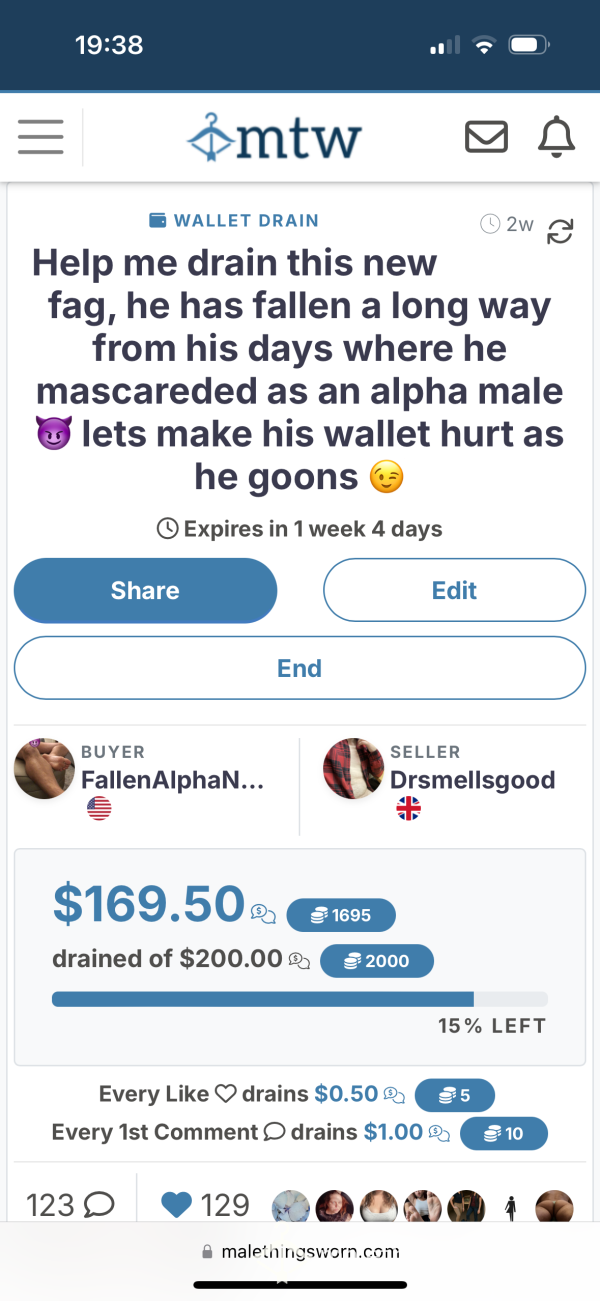Click the currency convert icon next to $169.50
The width and height of the screenshot is (600, 1301).
(x=264, y=912)
